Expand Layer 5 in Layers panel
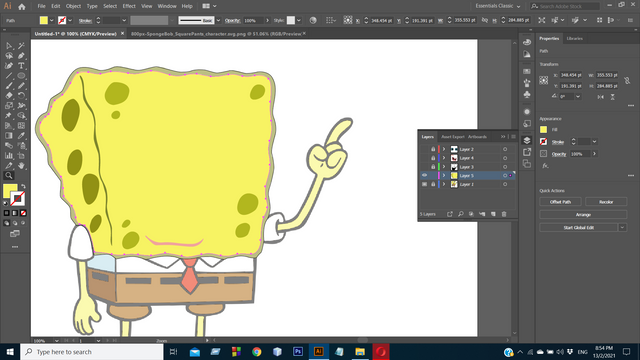Viewport: 640px width, 360px height. (x=444, y=176)
